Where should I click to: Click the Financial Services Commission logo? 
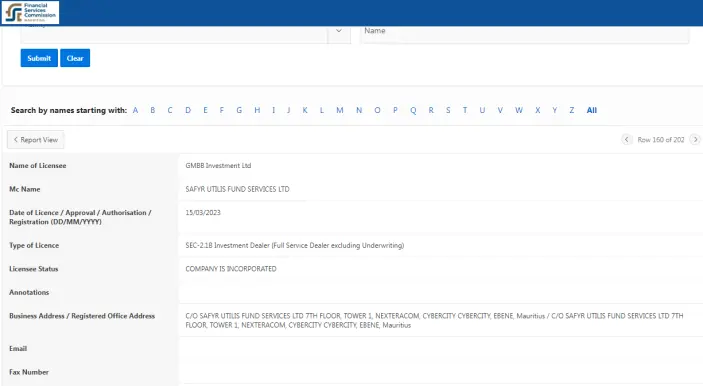pyautogui.click(x=30, y=12)
